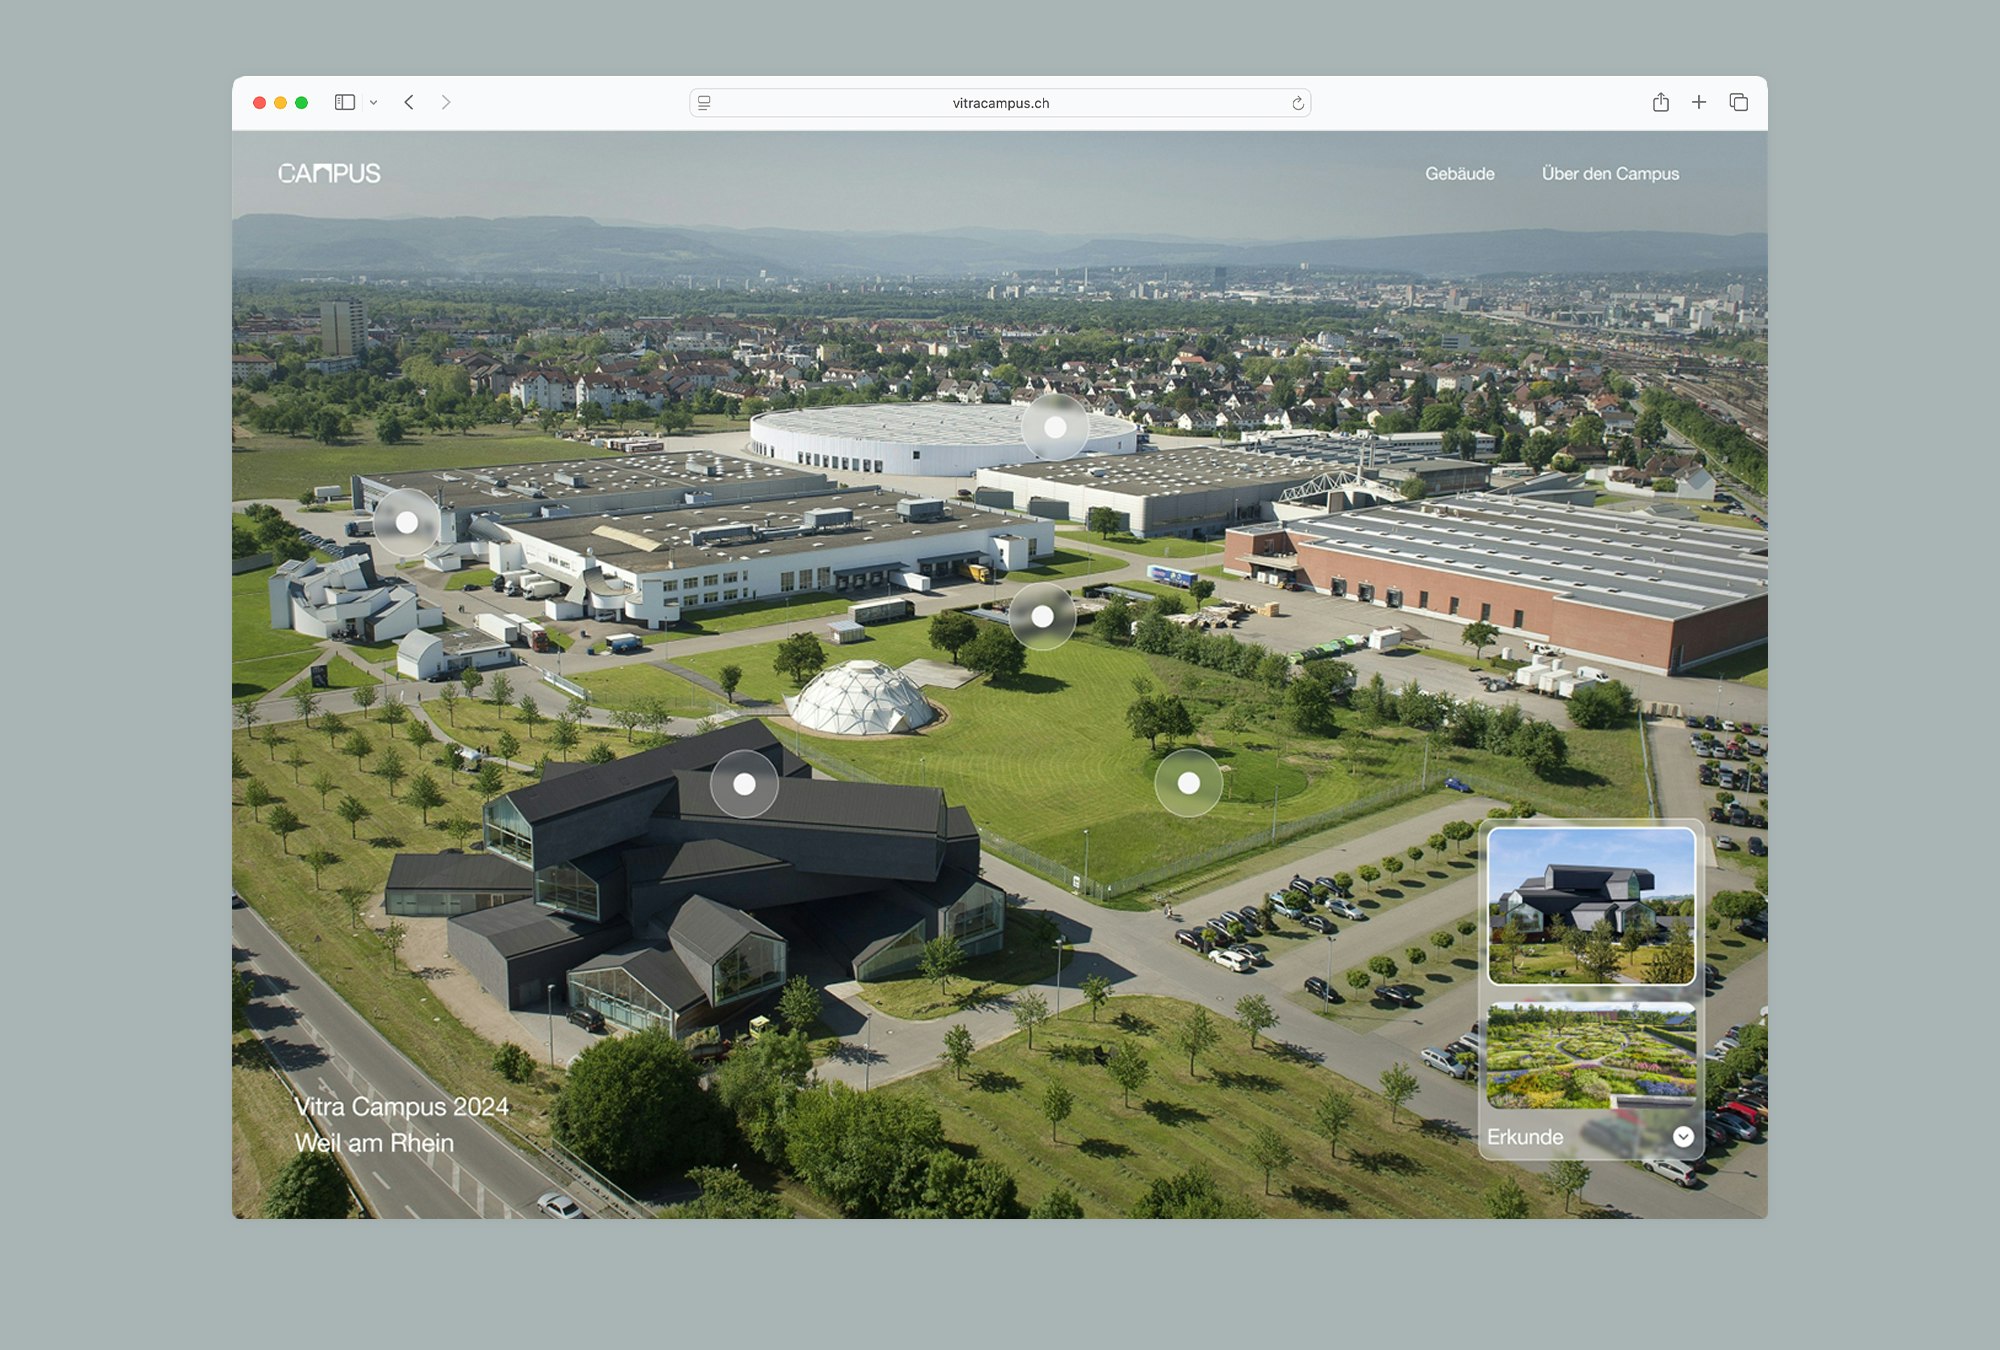2000x1350 pixels.
Task: Click the page reader icon in address bar
Action: (704, 103)
